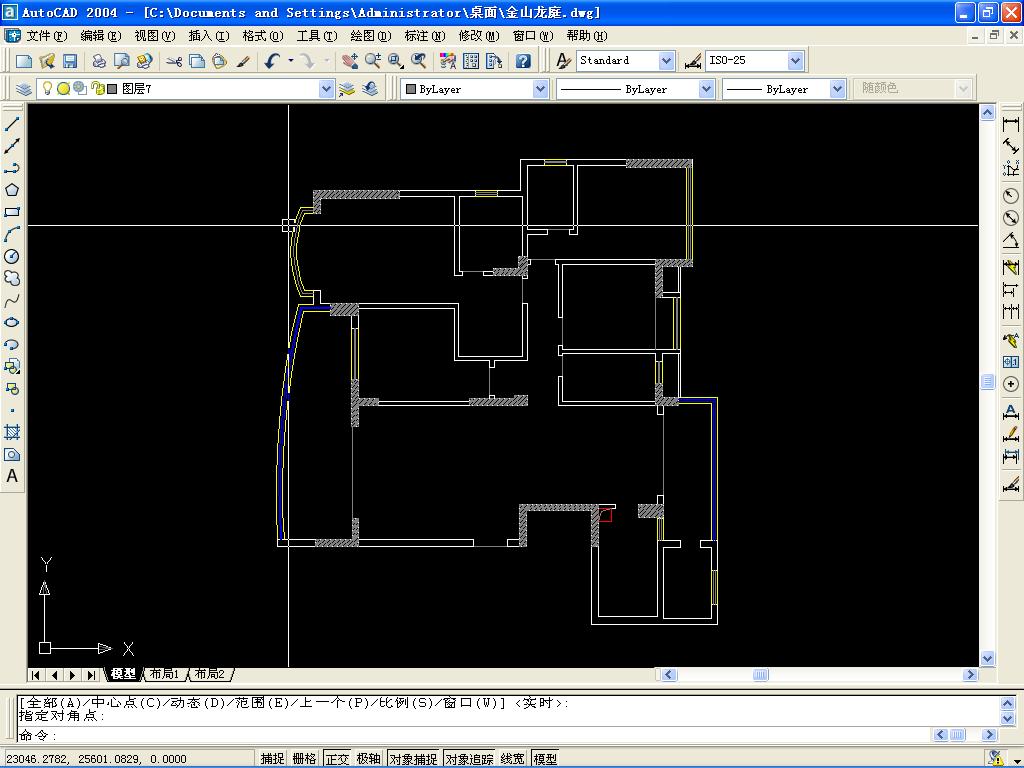Click the Undo arrow icon
Screen dimensions: 1024x768
272,61
